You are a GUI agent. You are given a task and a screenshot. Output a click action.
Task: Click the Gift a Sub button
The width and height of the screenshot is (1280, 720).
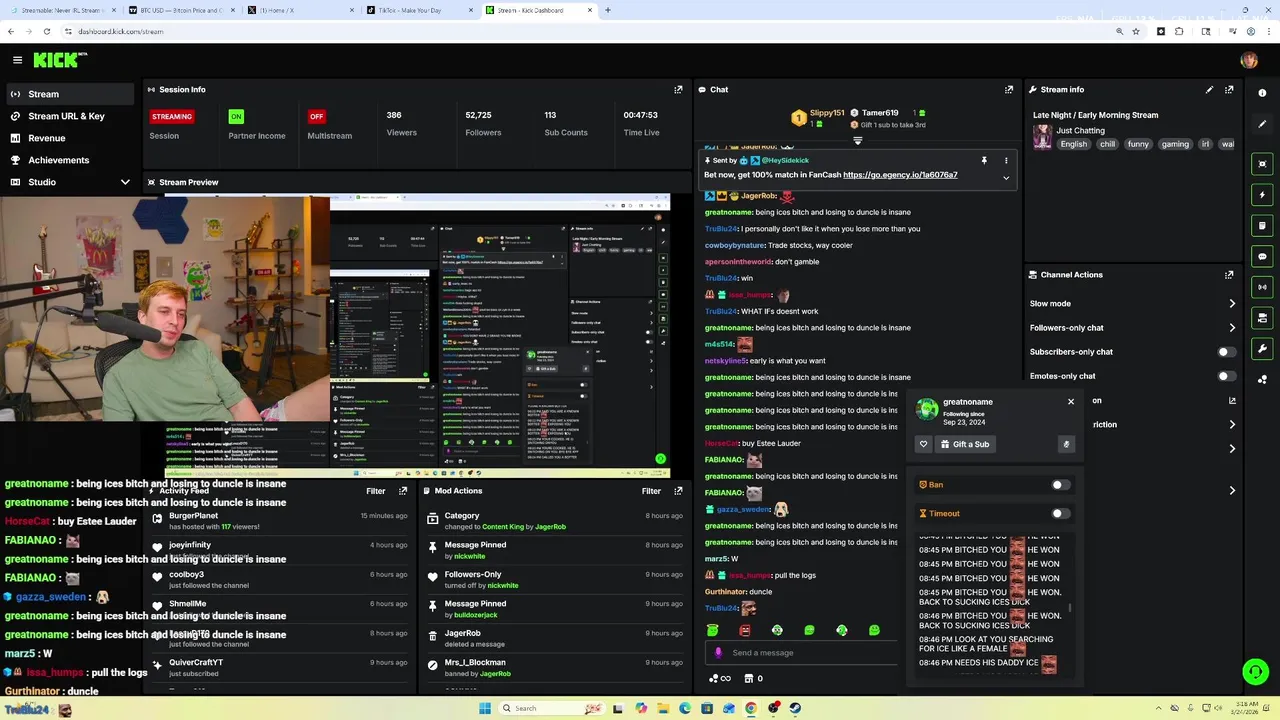coord(965,444)
